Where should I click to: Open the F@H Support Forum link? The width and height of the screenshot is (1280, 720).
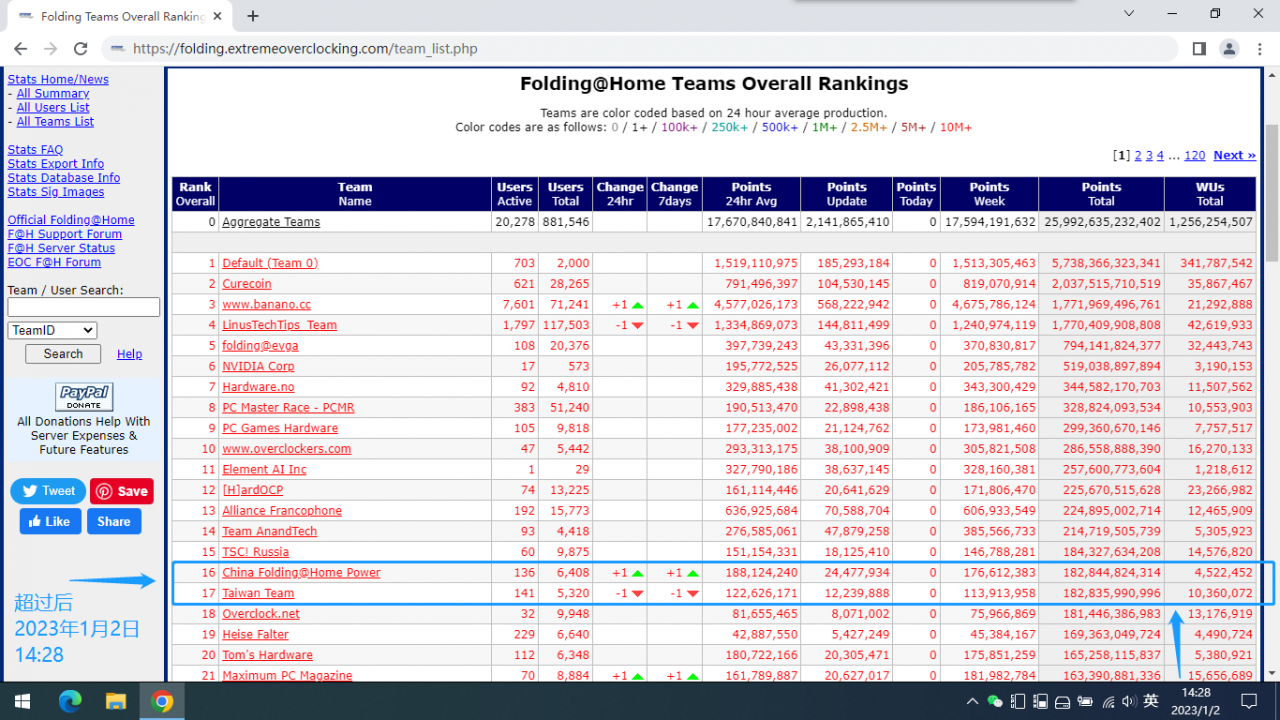click(65, 234)
